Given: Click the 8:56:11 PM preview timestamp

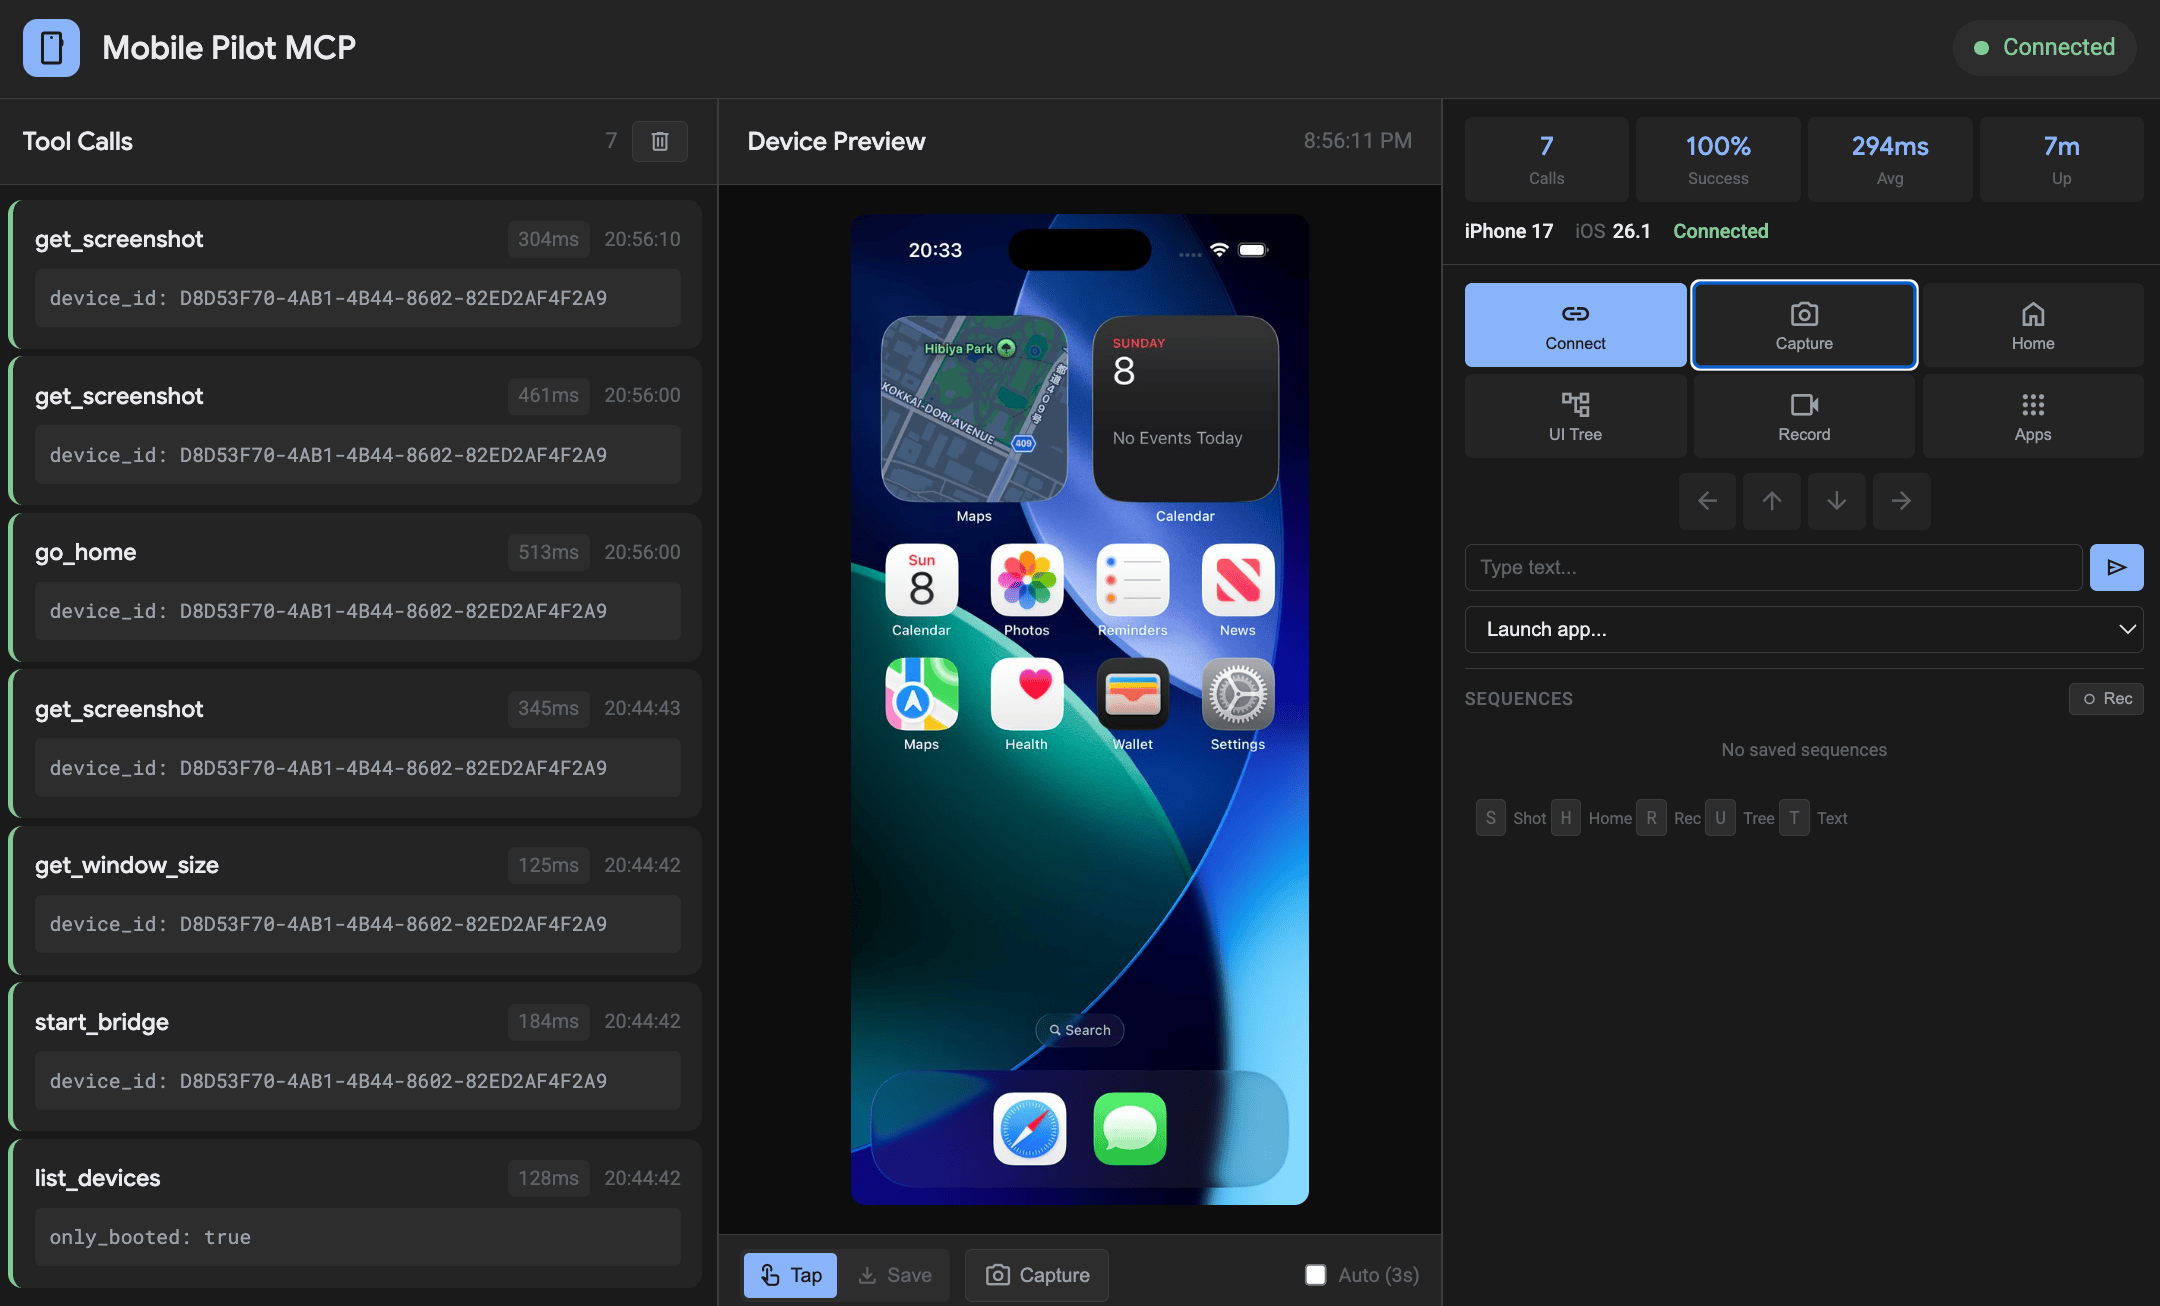Looking at the screenshot, I should 1358,141.
